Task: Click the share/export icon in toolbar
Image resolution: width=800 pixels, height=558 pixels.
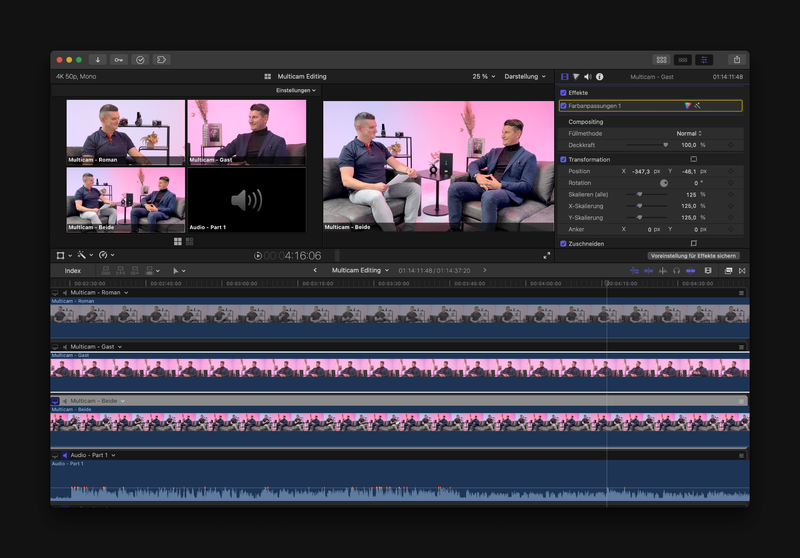Action: pos(736,60)
